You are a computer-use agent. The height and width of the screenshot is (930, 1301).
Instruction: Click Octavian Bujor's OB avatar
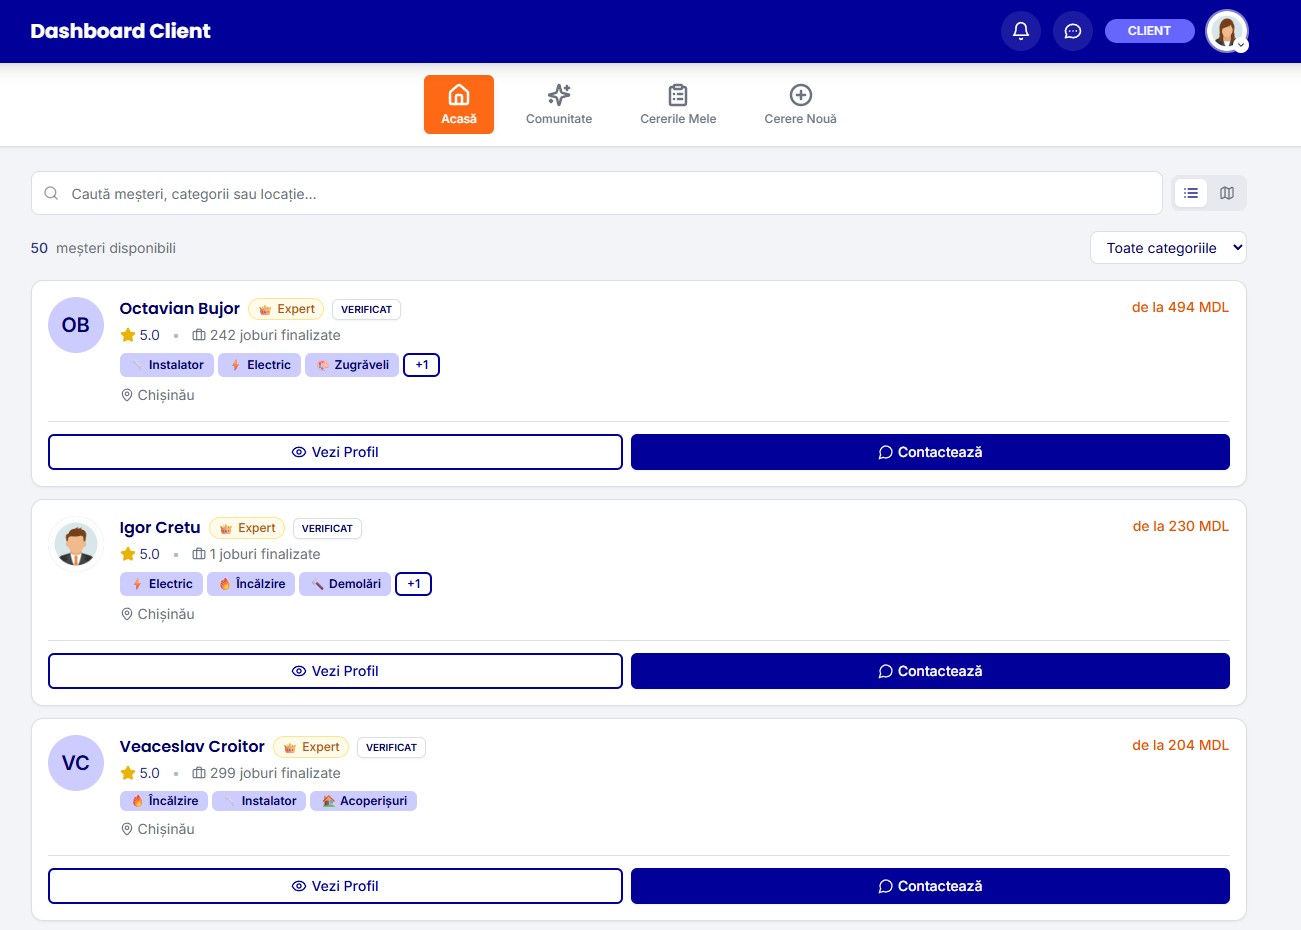click(x=76, y=325)
